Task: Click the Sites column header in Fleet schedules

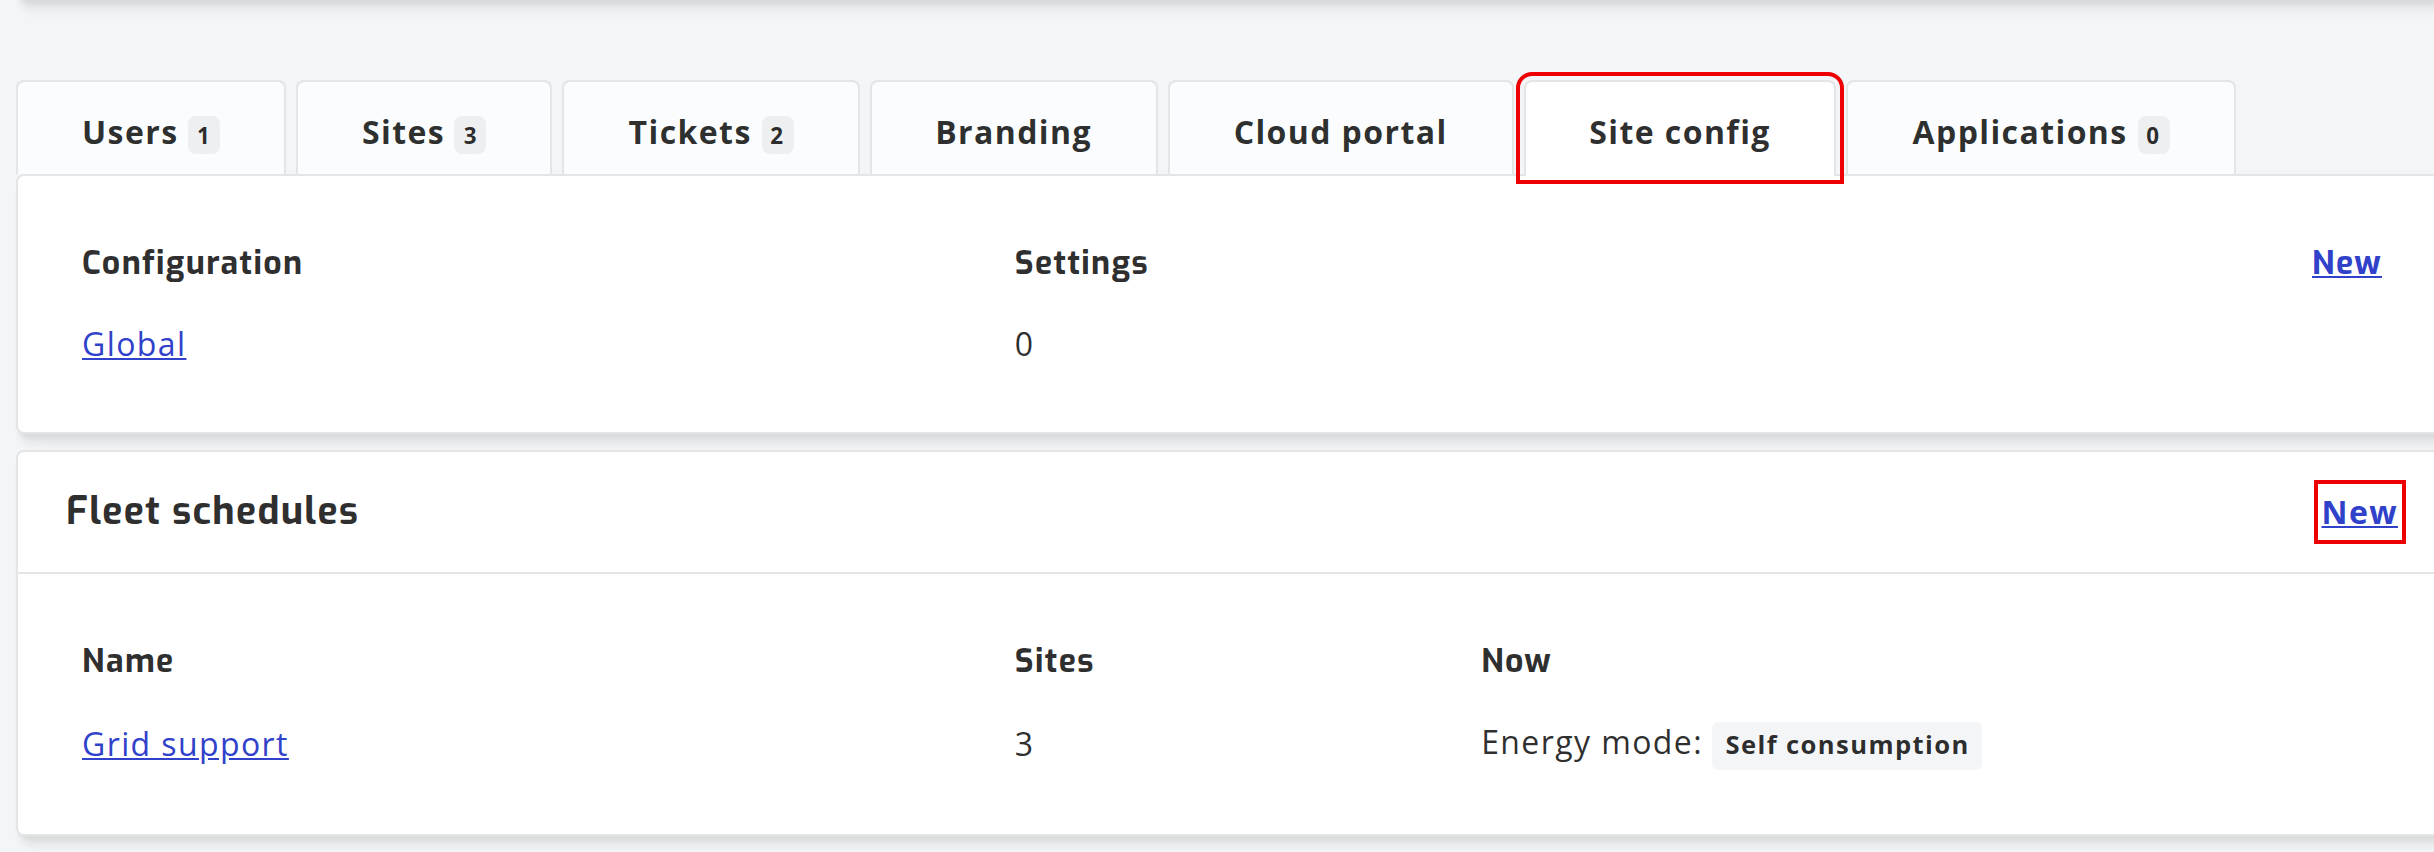Action: pyautogui.click(x=1054, y=660)
